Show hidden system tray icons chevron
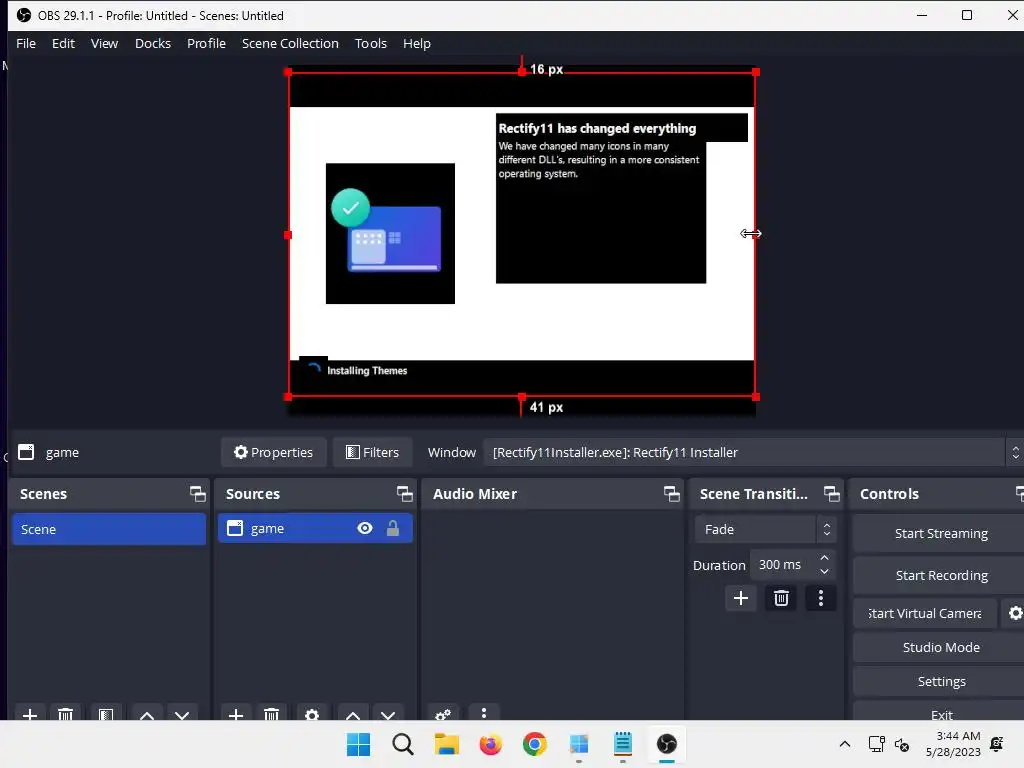 [x=844, y=744]
